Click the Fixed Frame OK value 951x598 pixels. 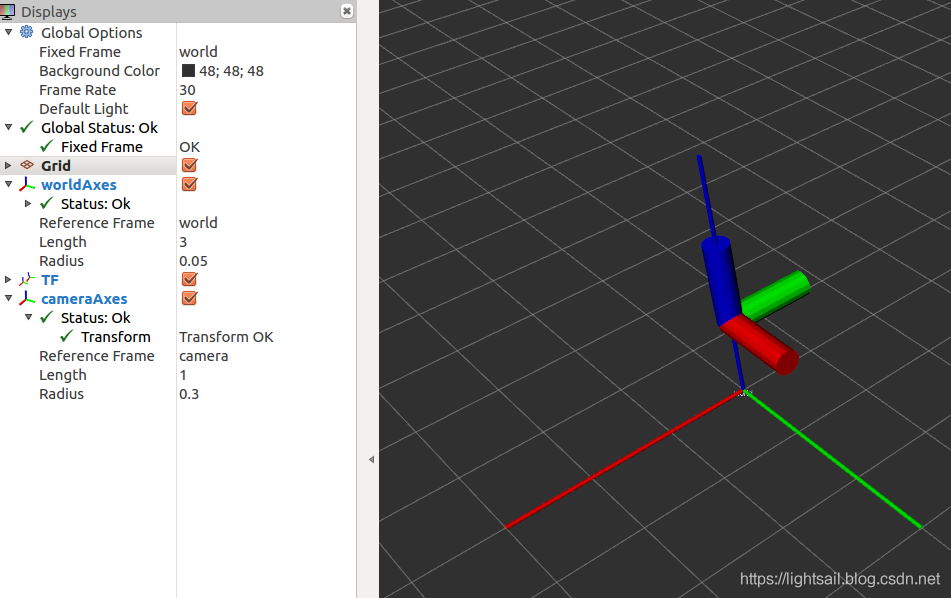[189, 147]
